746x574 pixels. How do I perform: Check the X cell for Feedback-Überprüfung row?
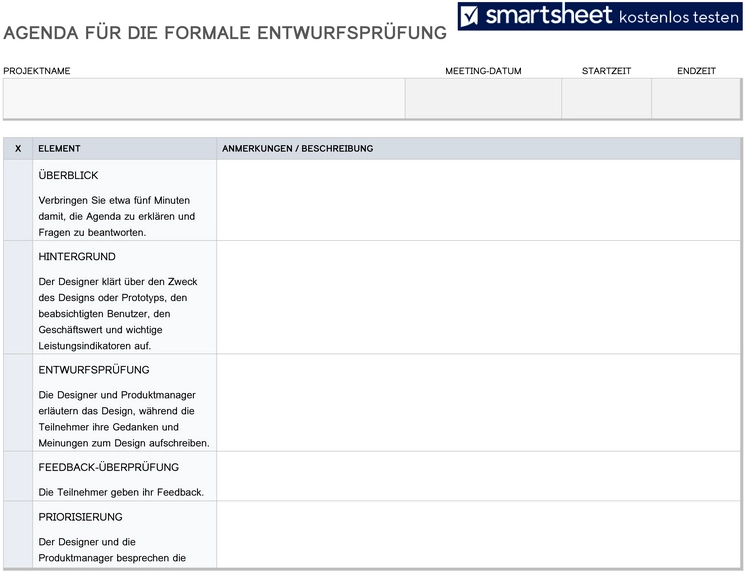(x=18, y=476)
